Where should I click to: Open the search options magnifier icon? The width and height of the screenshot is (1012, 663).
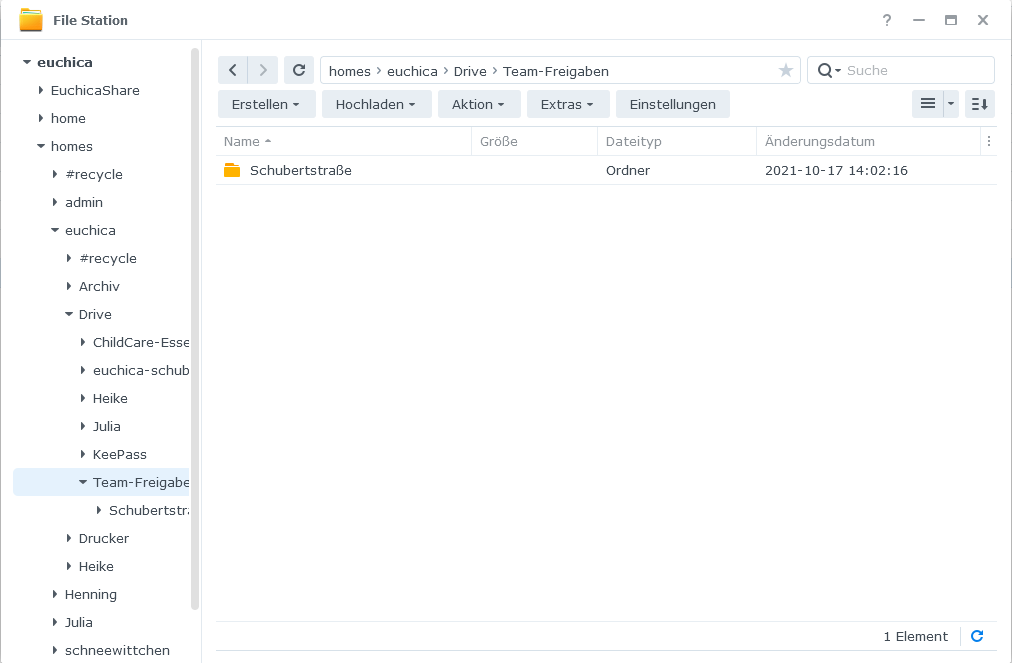point(828,71)
